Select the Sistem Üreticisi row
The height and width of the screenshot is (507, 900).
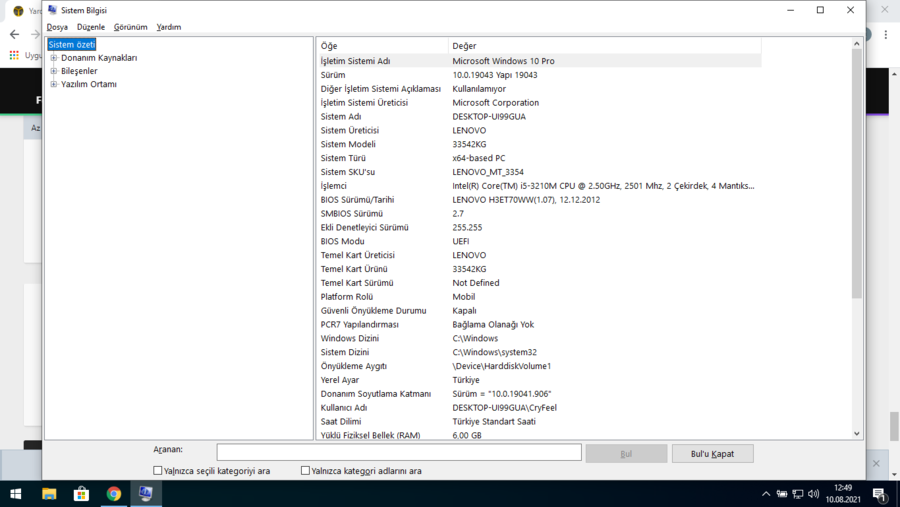pyautogui.click(x=540, y=130)
